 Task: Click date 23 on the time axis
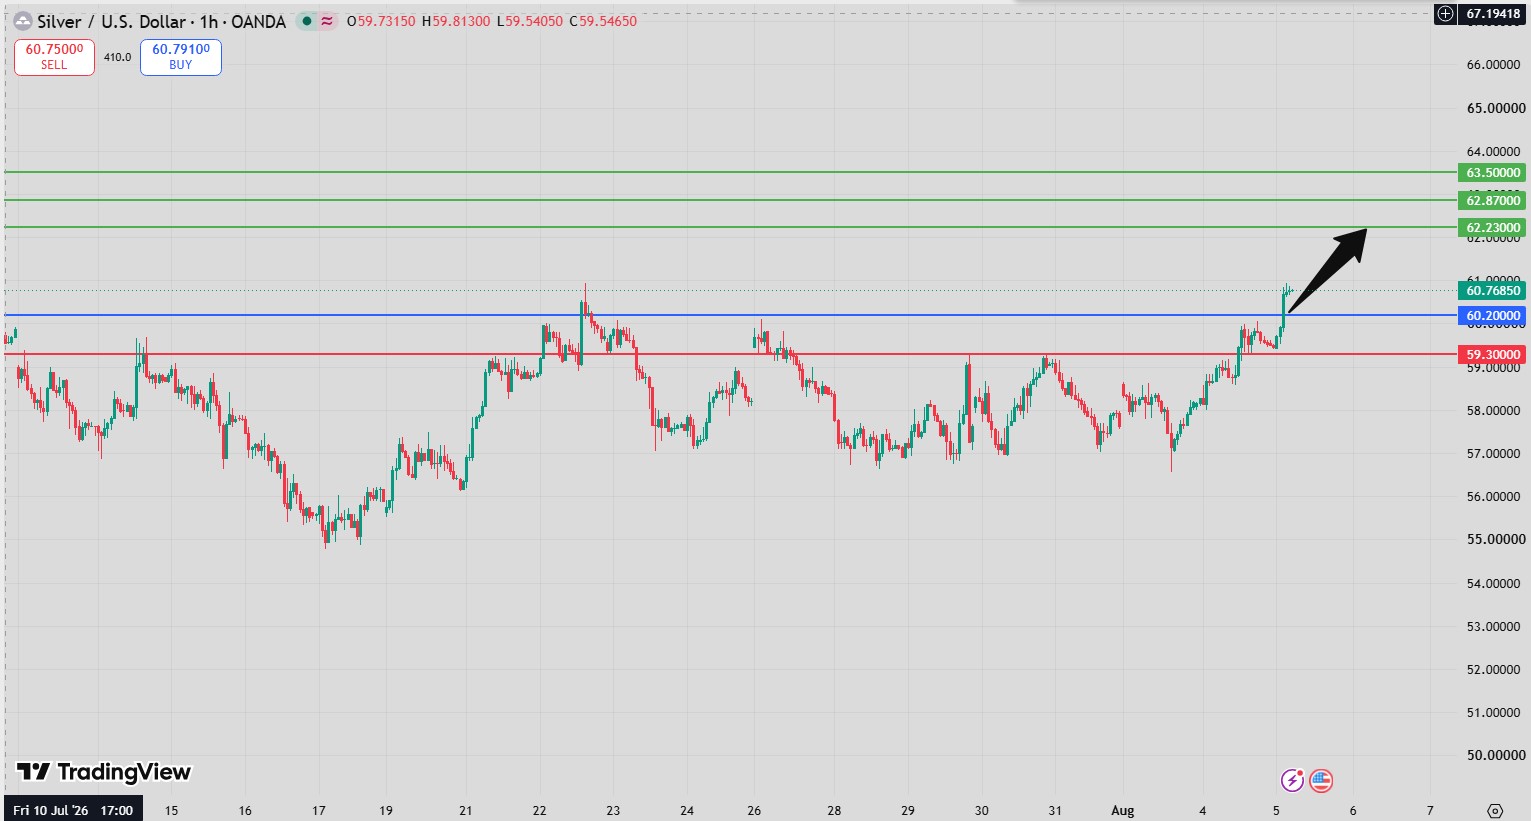pos(613,811)
